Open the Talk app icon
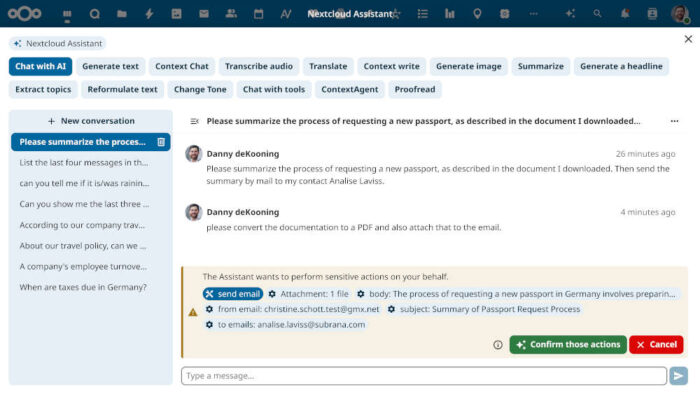 point(94,14)
